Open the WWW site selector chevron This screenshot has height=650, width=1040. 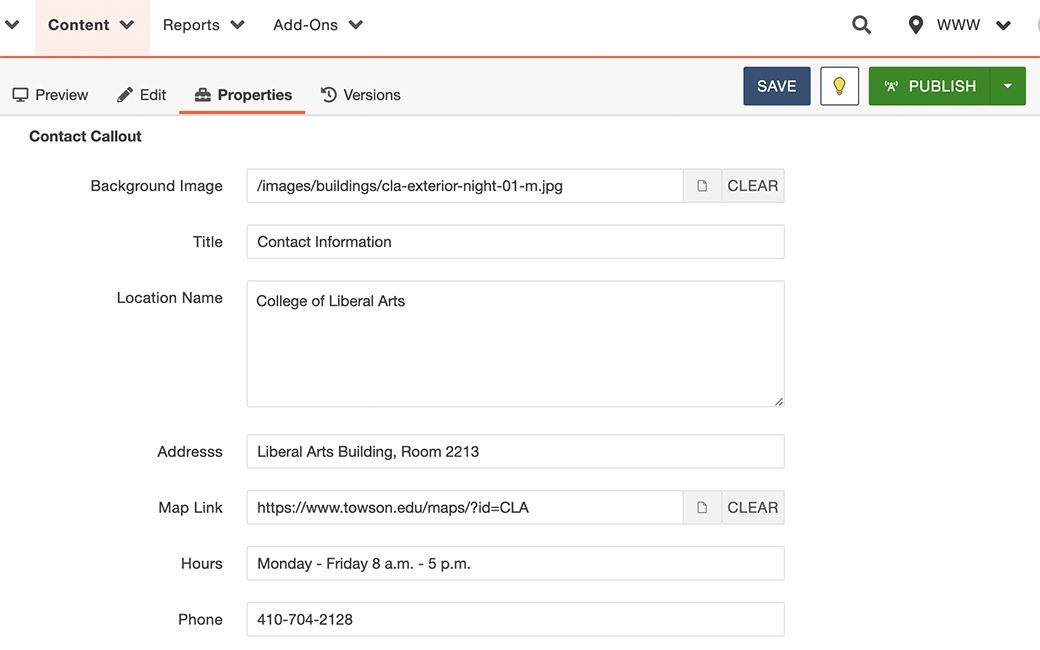point(1003,25)
